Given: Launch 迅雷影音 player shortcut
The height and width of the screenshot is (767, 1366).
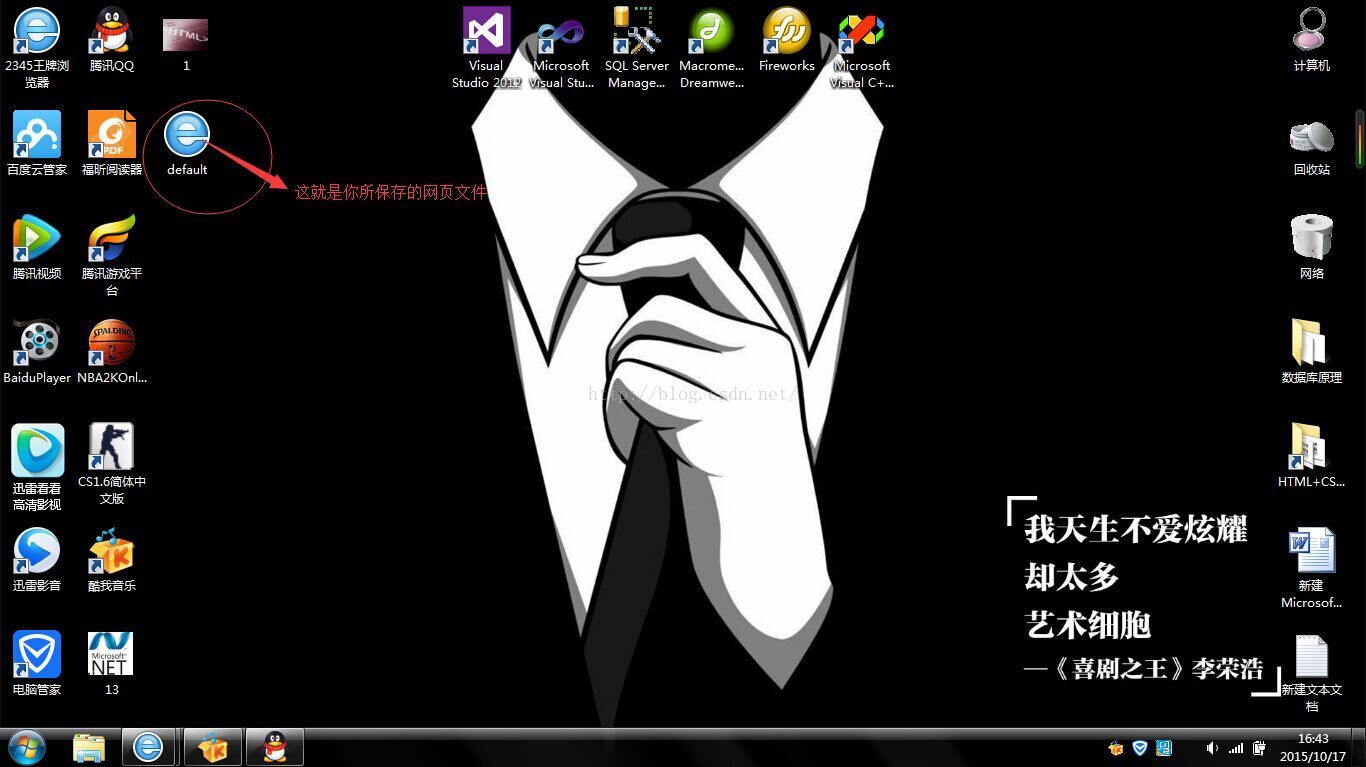Looking at the screenshot, I should pyautogui.click(x=37, y=560).
